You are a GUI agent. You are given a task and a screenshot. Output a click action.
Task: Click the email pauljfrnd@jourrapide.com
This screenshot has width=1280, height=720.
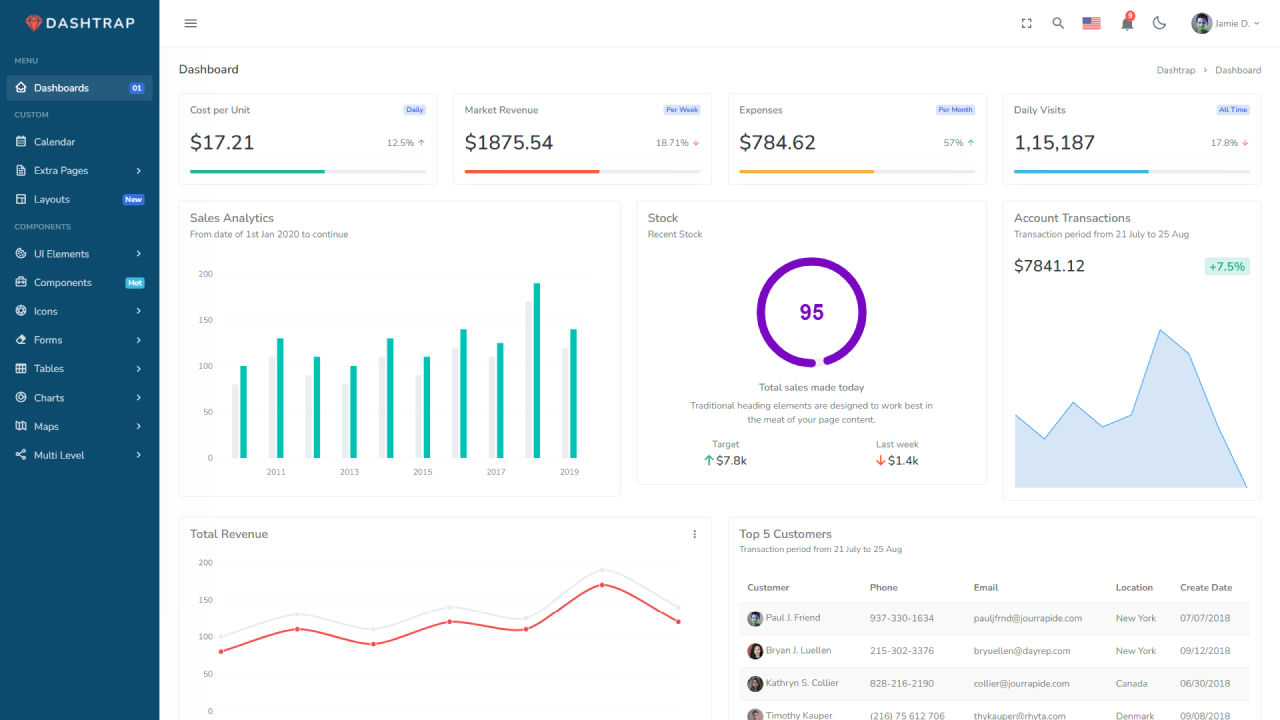(x=1027, y=618)
